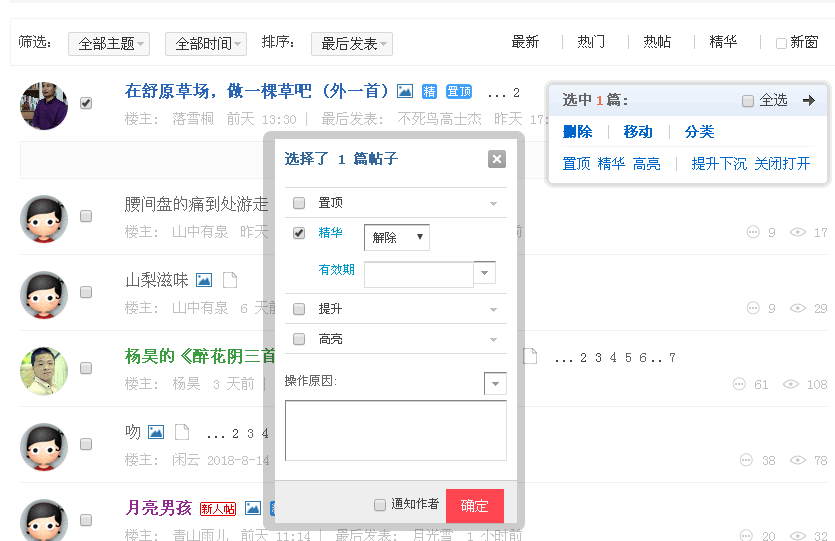Click the 新人帖 badge
The width and height of the screenshot is (835, 541).
[218, 509]
